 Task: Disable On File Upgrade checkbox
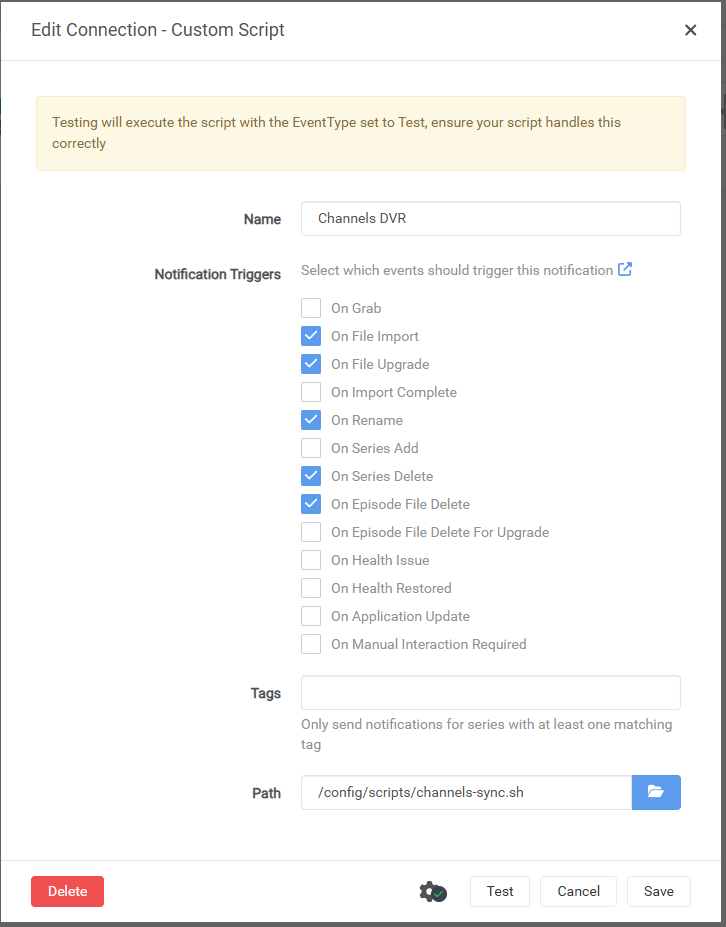click(311, 364)
